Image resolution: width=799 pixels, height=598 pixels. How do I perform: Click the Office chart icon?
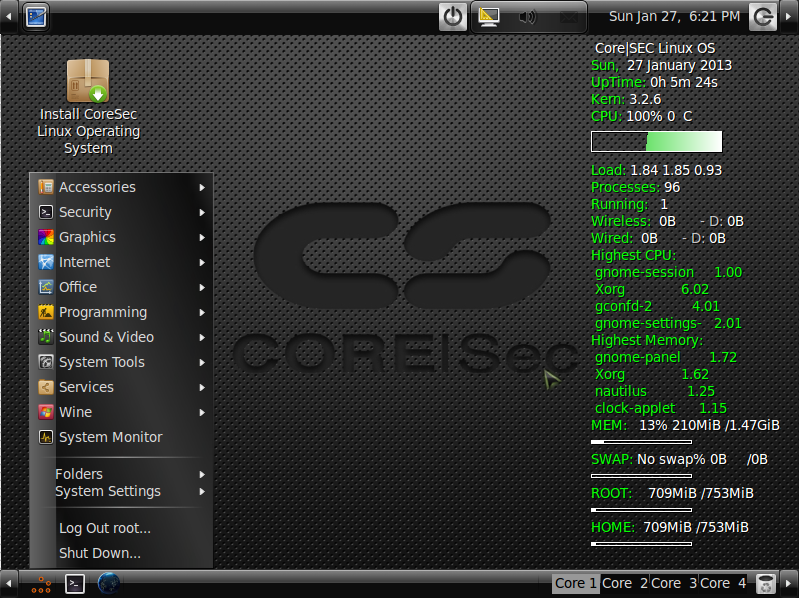pyautogui.click(x=46, y=287)
